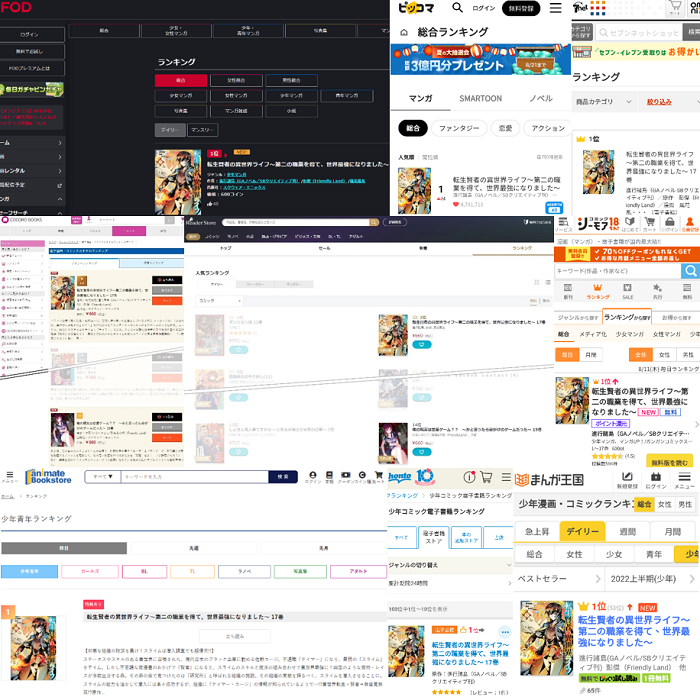The height and width of the screenshot is (697, 700).
Task: Click animate Bookstore login person icon
Action: tap(312, 477)
